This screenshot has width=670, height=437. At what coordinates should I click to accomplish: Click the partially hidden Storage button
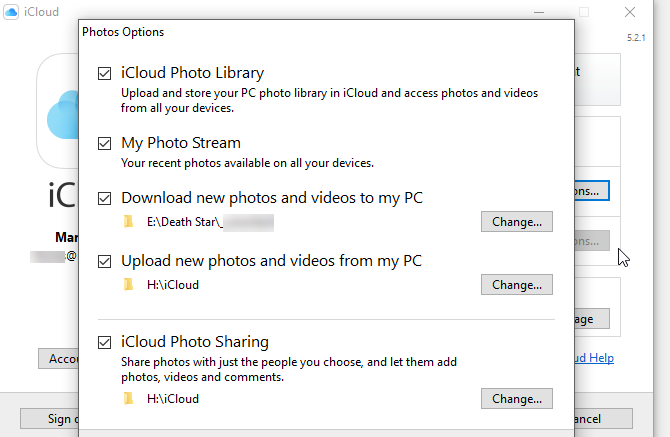[x=592, y=319]
